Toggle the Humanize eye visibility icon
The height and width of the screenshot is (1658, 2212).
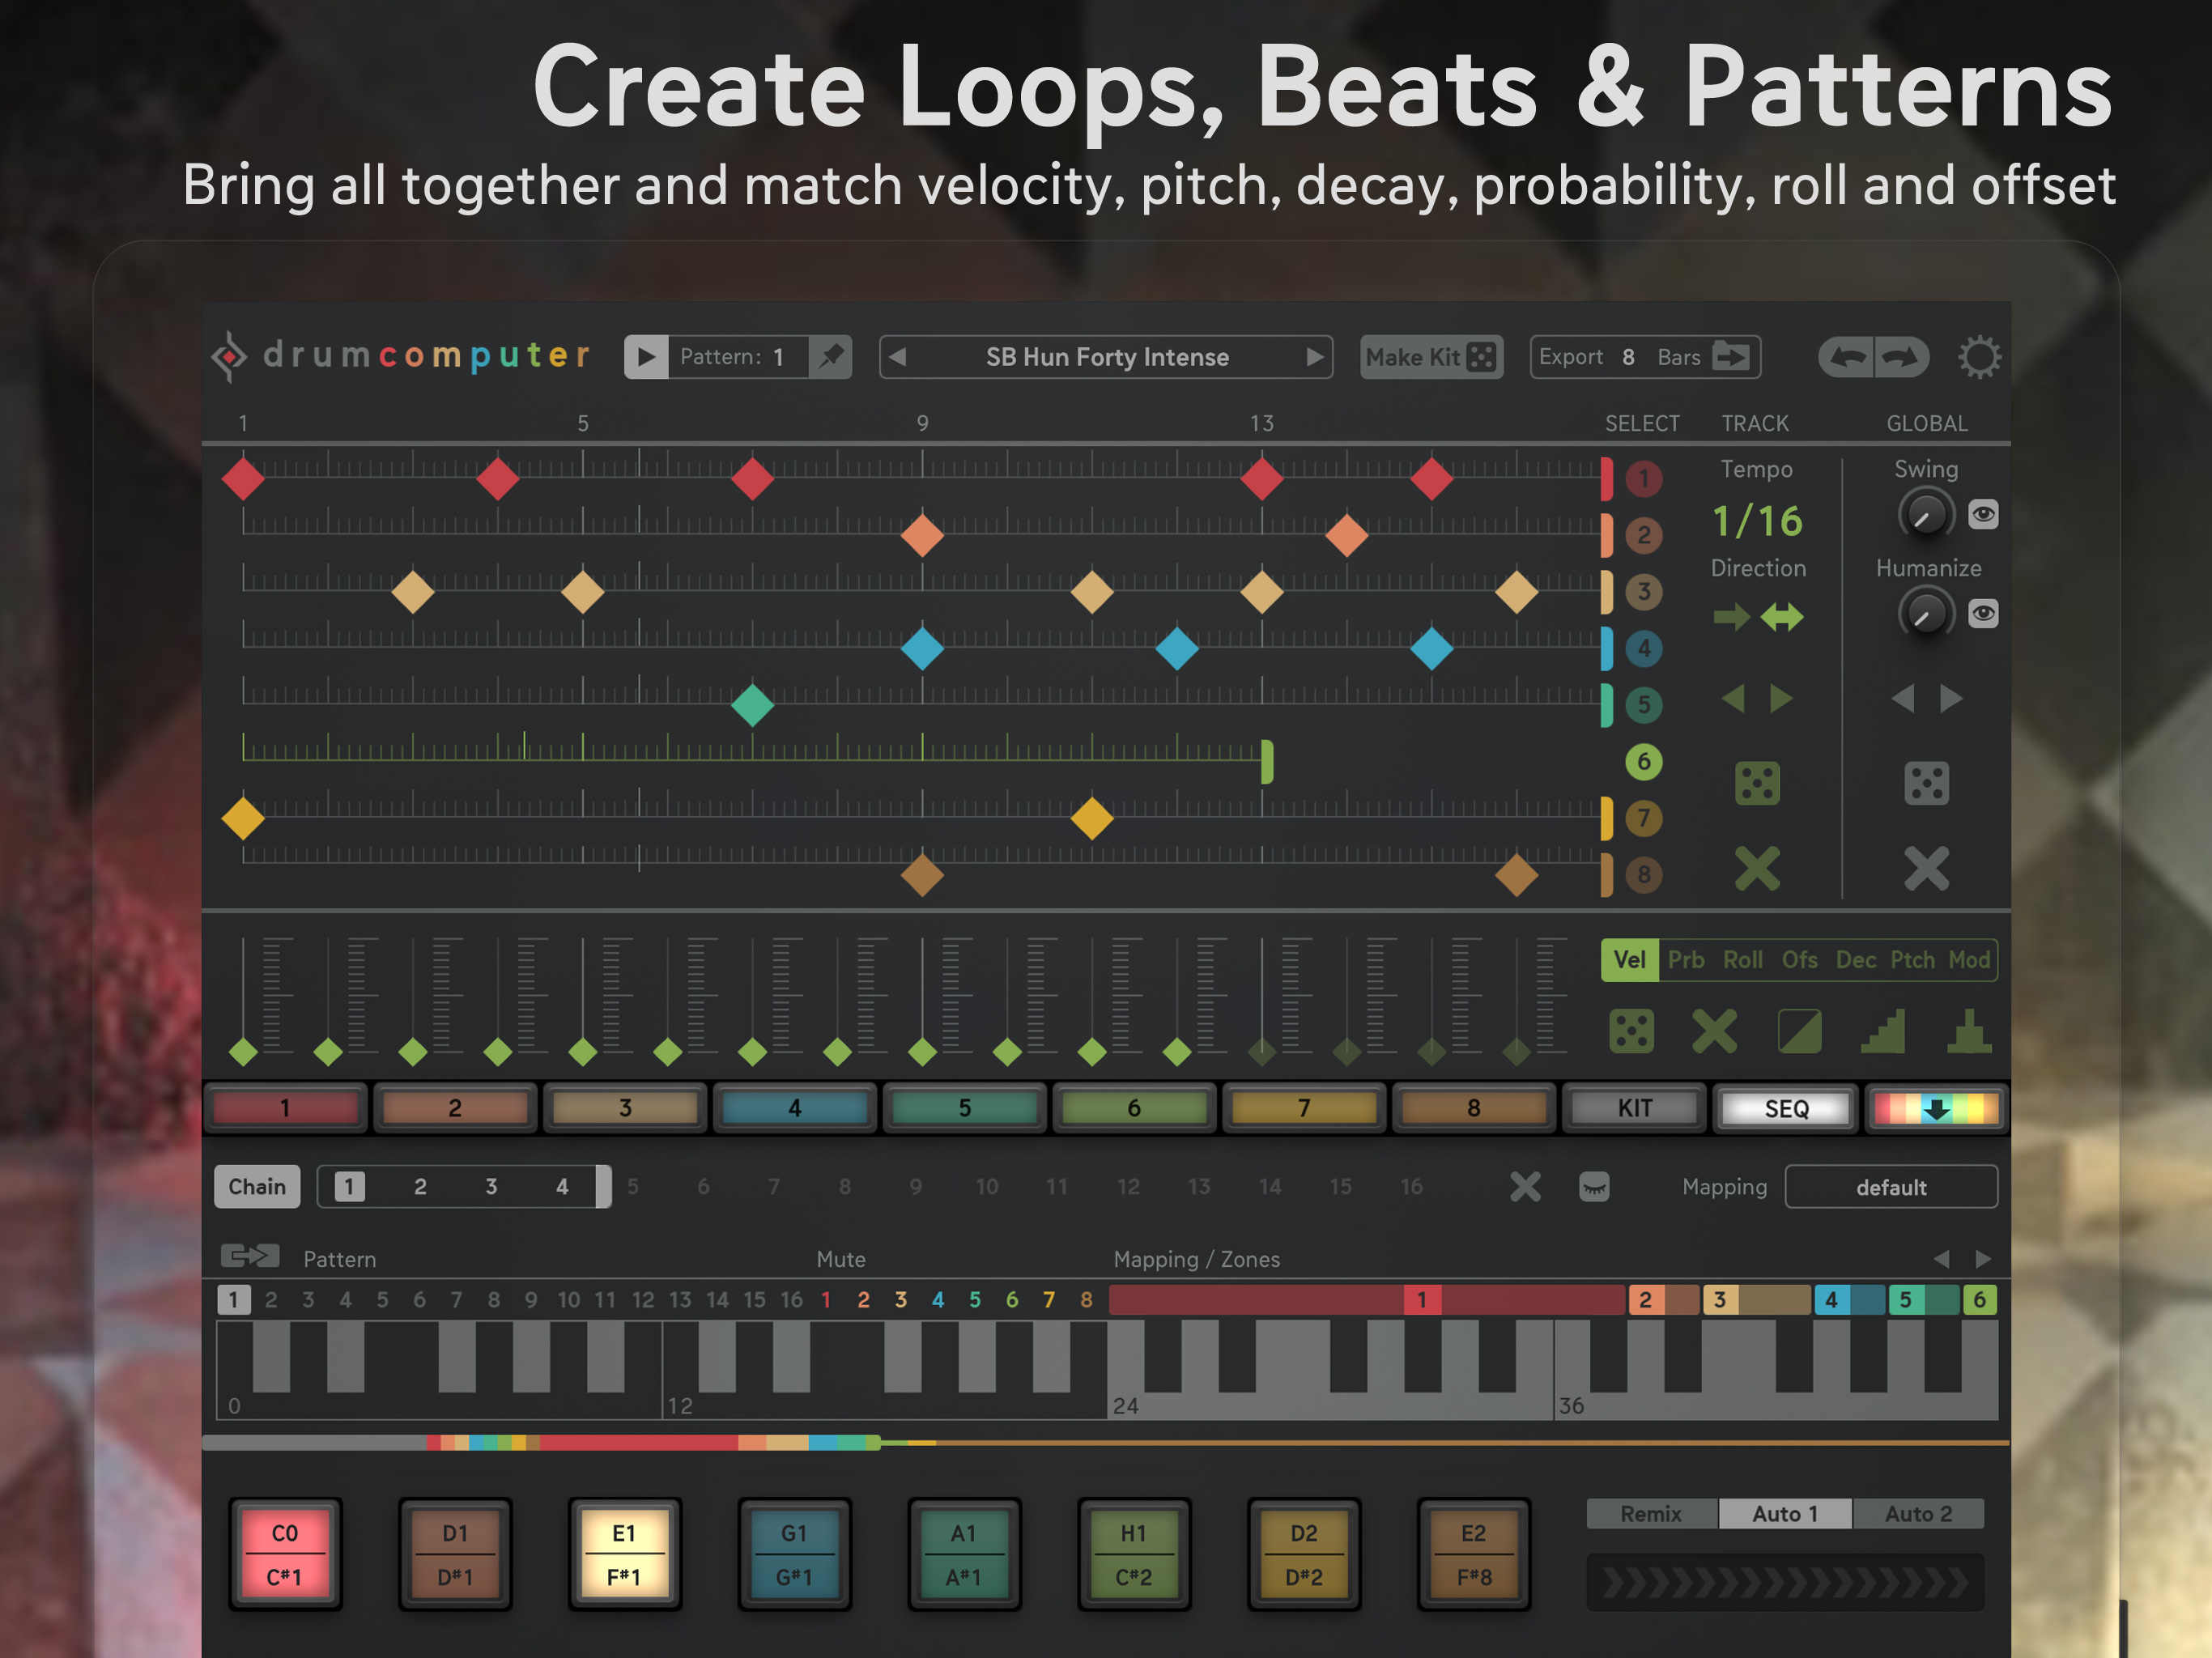[x=1983, y=613]
